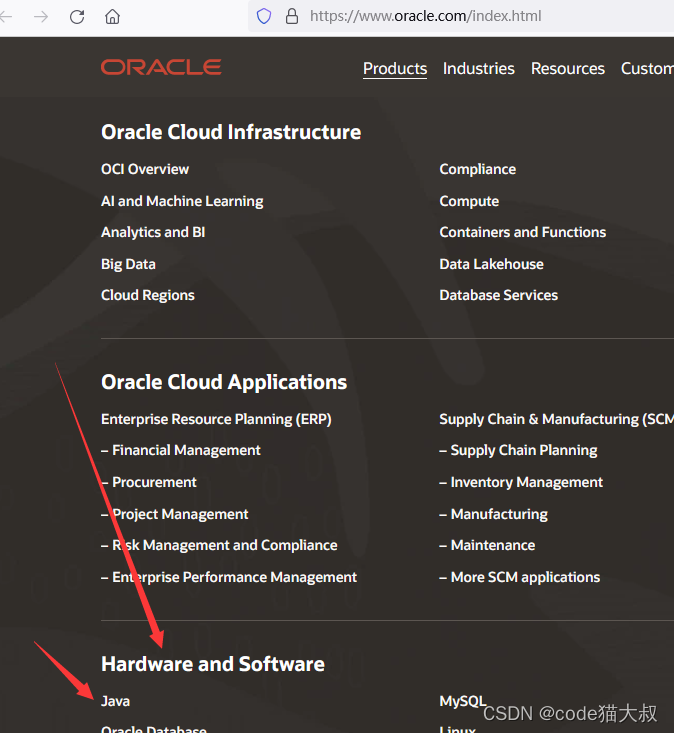
Task: Open the Java link
Action: (115, 701)
